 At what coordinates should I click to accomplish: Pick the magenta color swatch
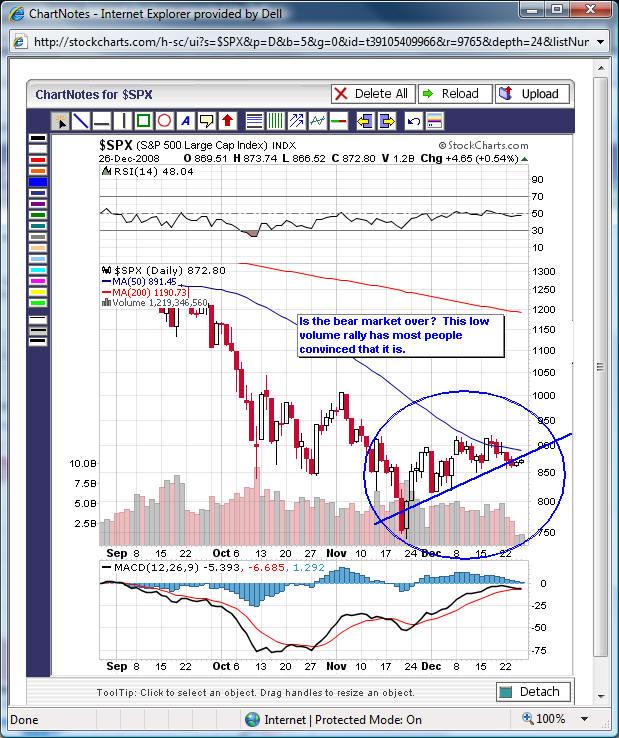click(38, 281)
